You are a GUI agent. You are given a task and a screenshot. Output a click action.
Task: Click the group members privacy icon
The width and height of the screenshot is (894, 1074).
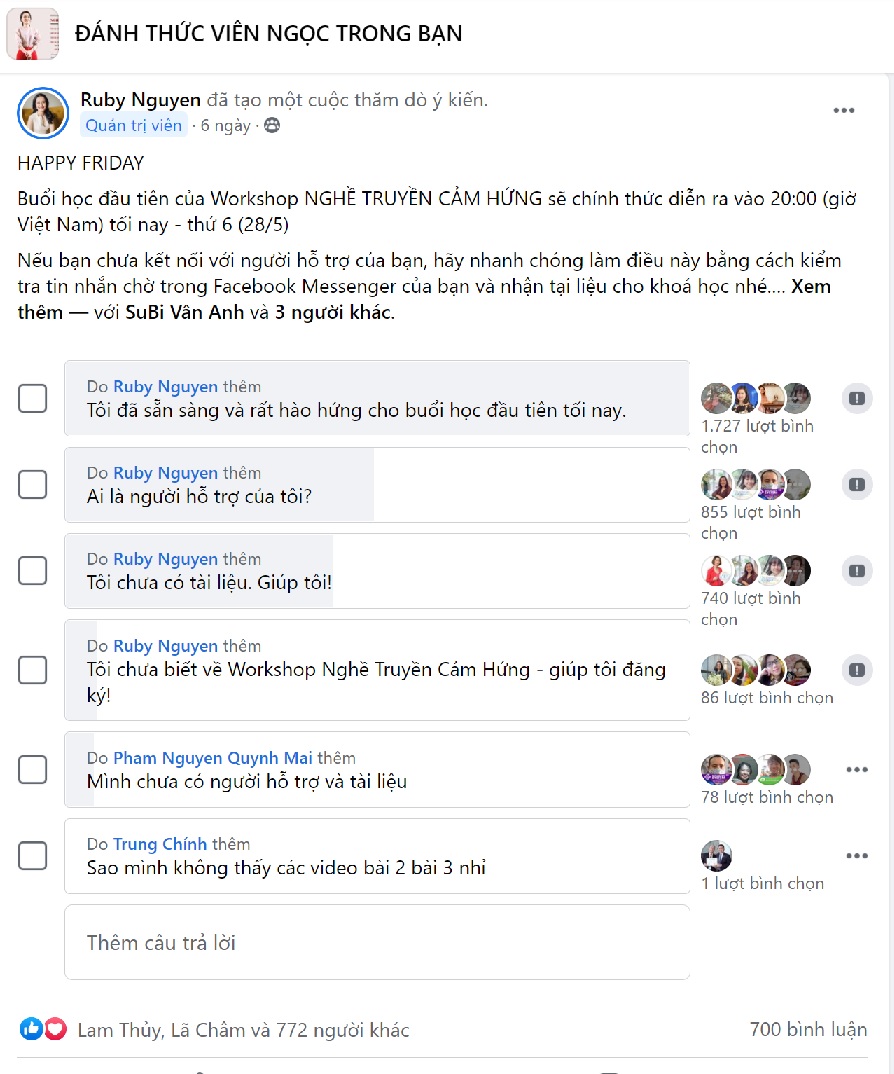click(272, 126)
